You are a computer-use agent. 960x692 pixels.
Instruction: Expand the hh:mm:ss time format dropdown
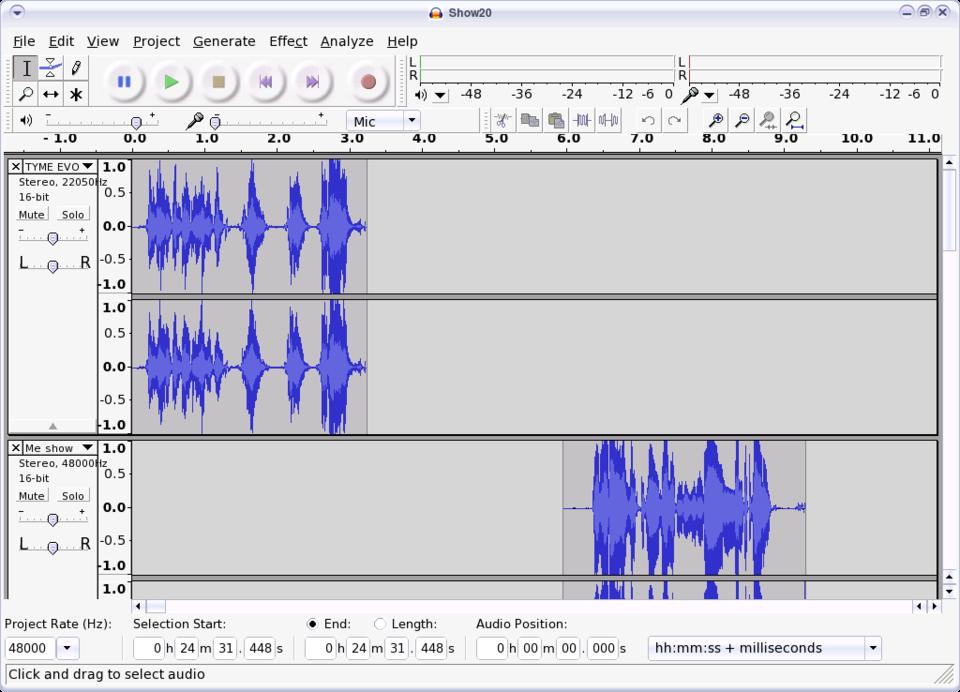[x=872, y=648]
